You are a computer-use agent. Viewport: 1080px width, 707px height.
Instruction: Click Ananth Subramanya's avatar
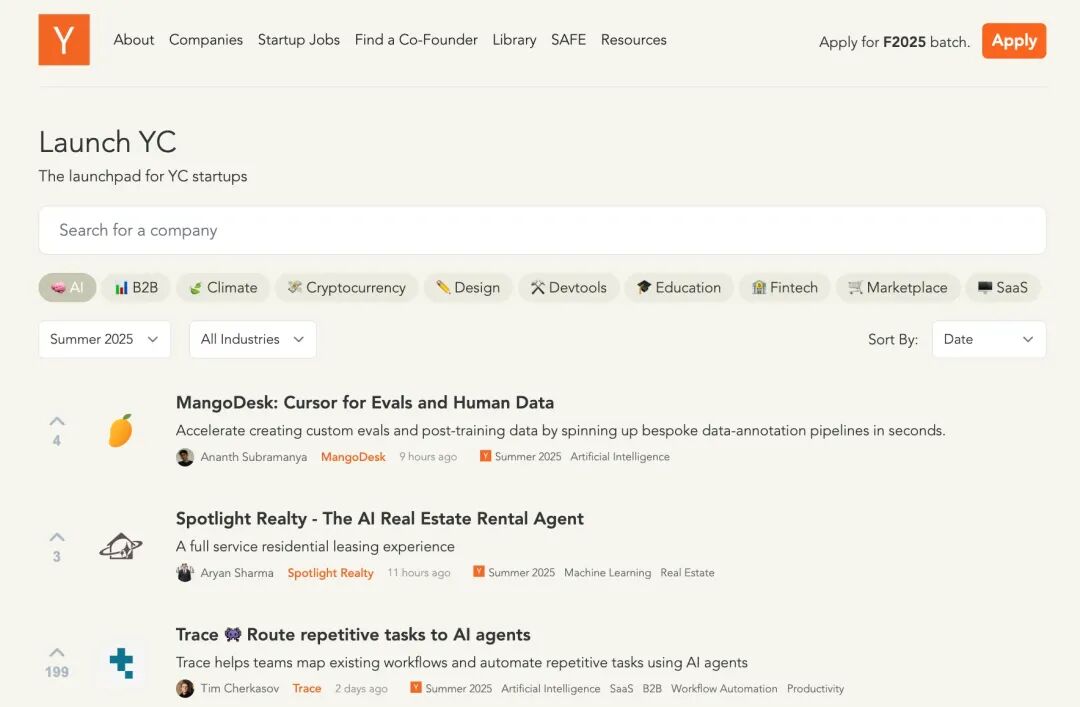point(185,457)
